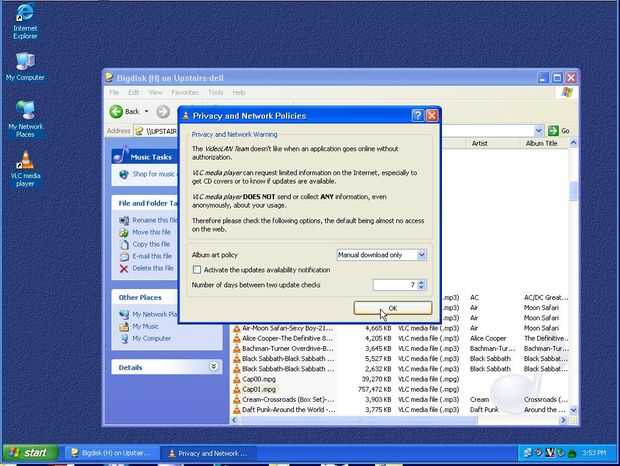Select Air-Moon Safari-Sexy Boy file
This screenshot has height=466, width=620.
click(x=287, y=328)
